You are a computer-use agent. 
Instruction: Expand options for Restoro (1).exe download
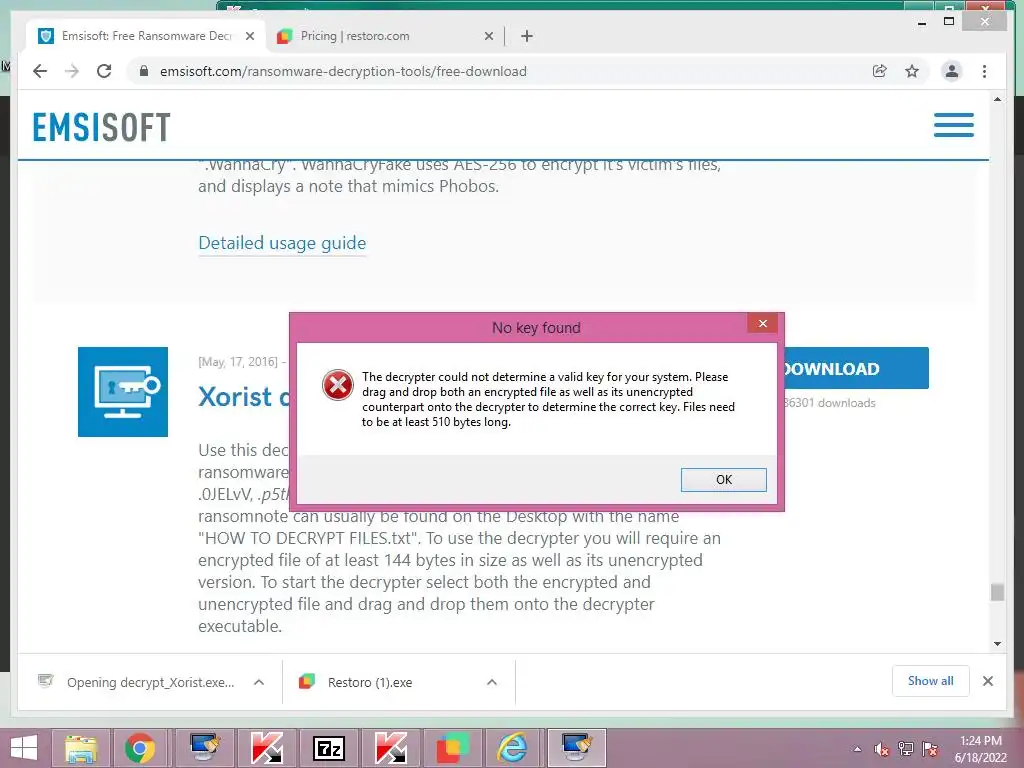click(492, 682)
